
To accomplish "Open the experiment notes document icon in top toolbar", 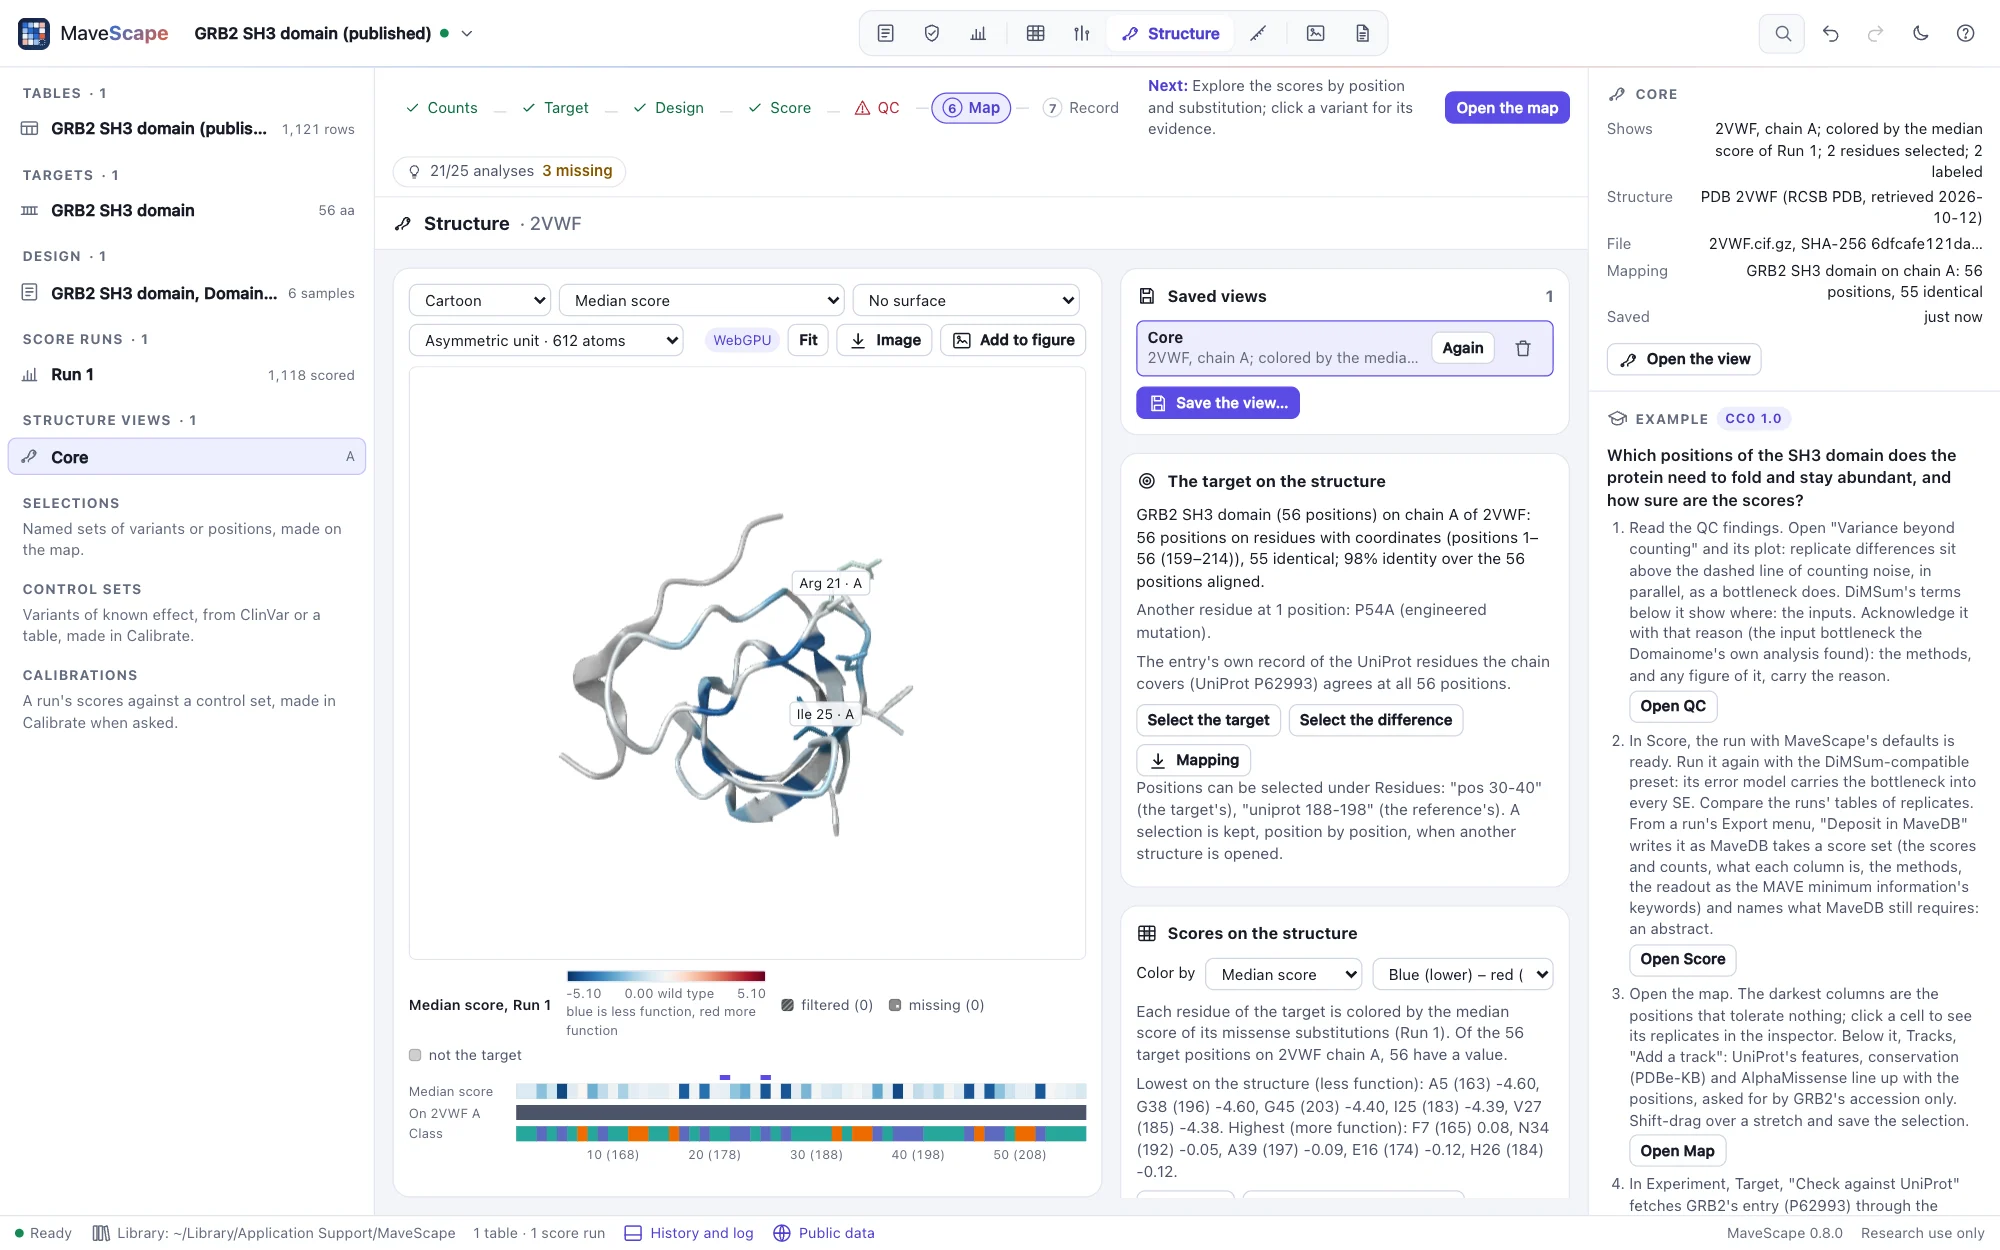I will (x=885, y=33).
